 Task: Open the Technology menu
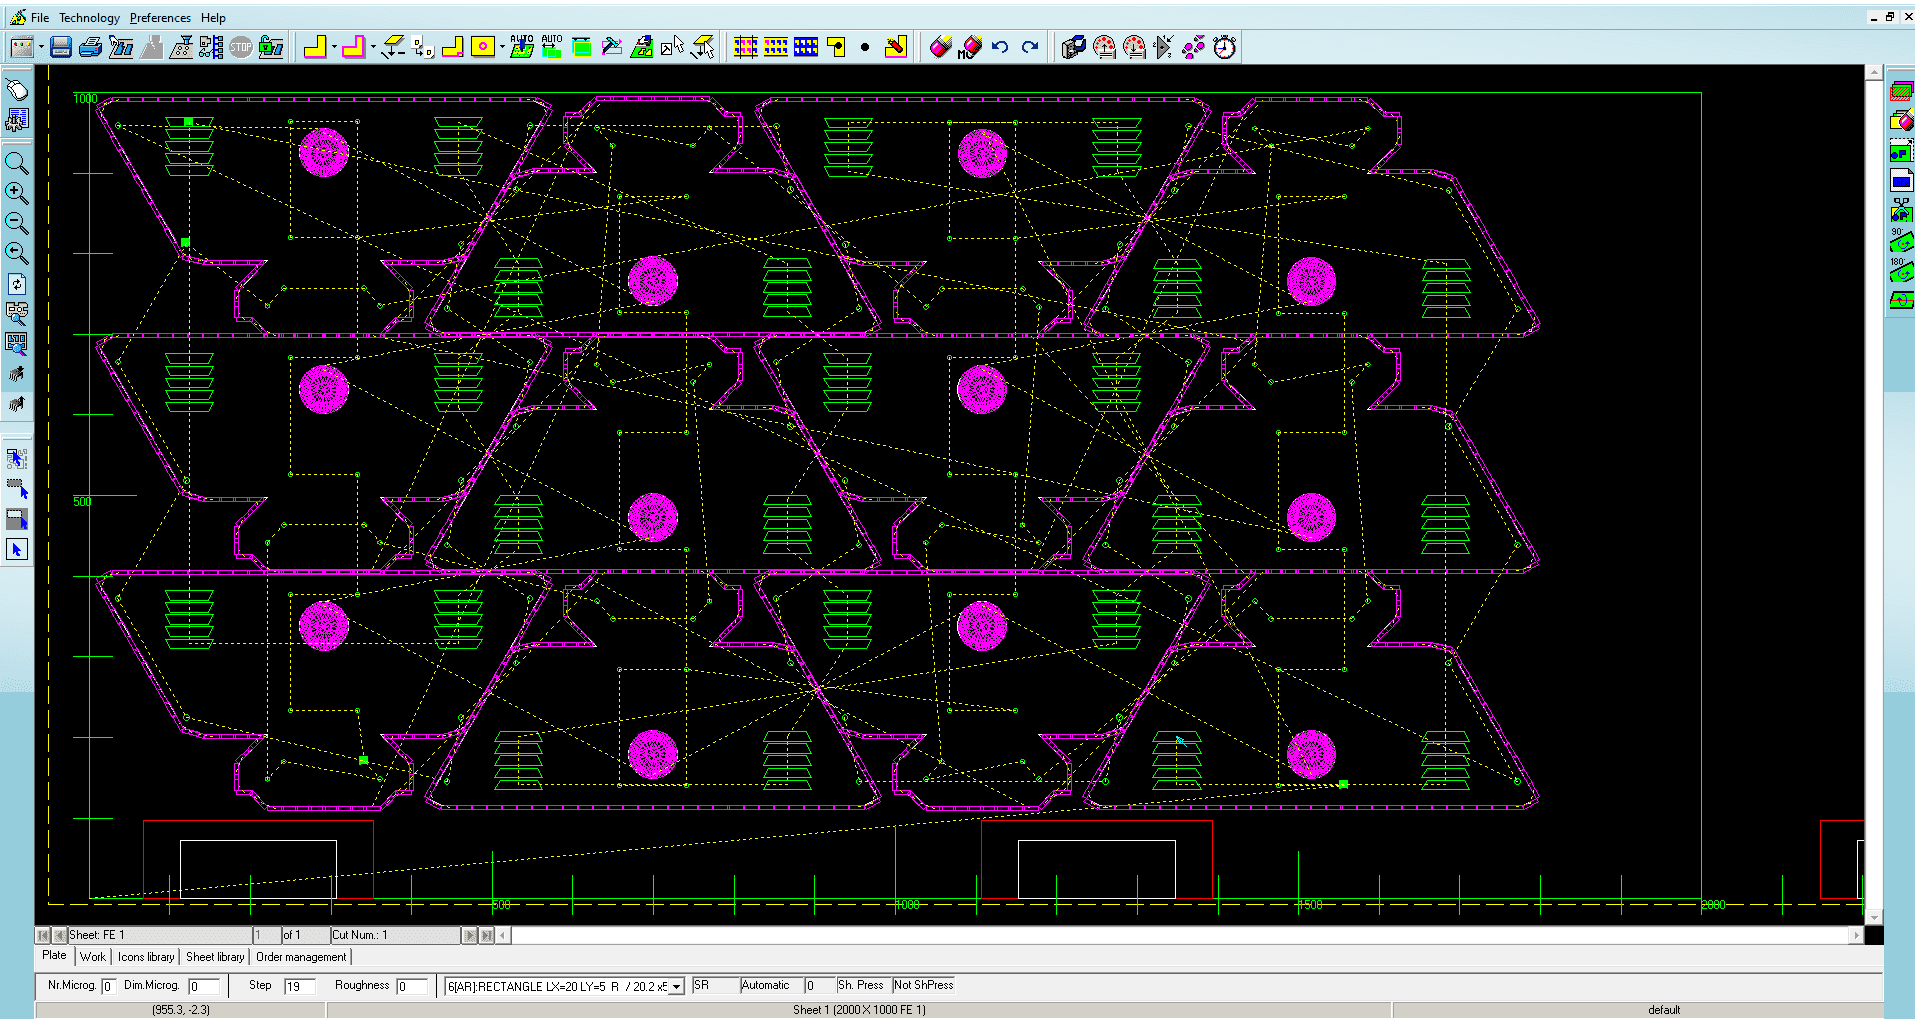(89, 18)
